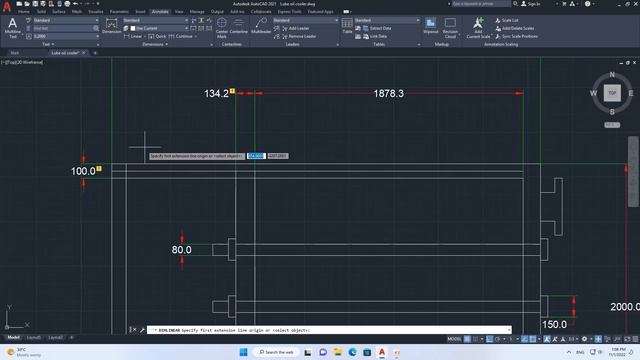Click the ViewCube WCS label below compass
Viewport: 640px width, 360px height.
[x=612, y=125]
